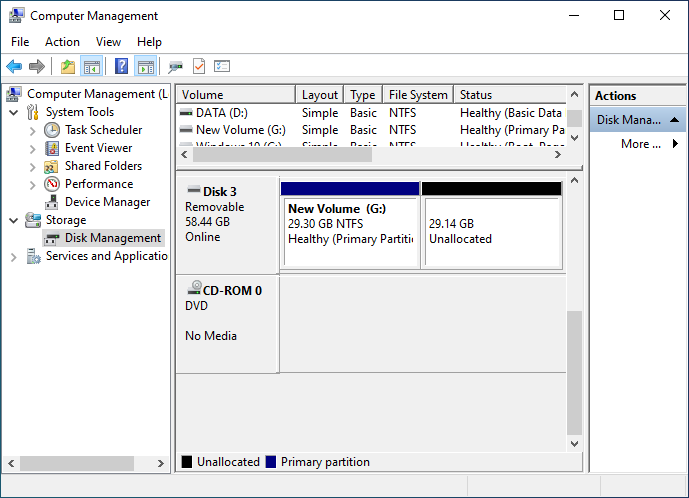Open the Action menu
The image size is (689, 498).
(62, 42)
